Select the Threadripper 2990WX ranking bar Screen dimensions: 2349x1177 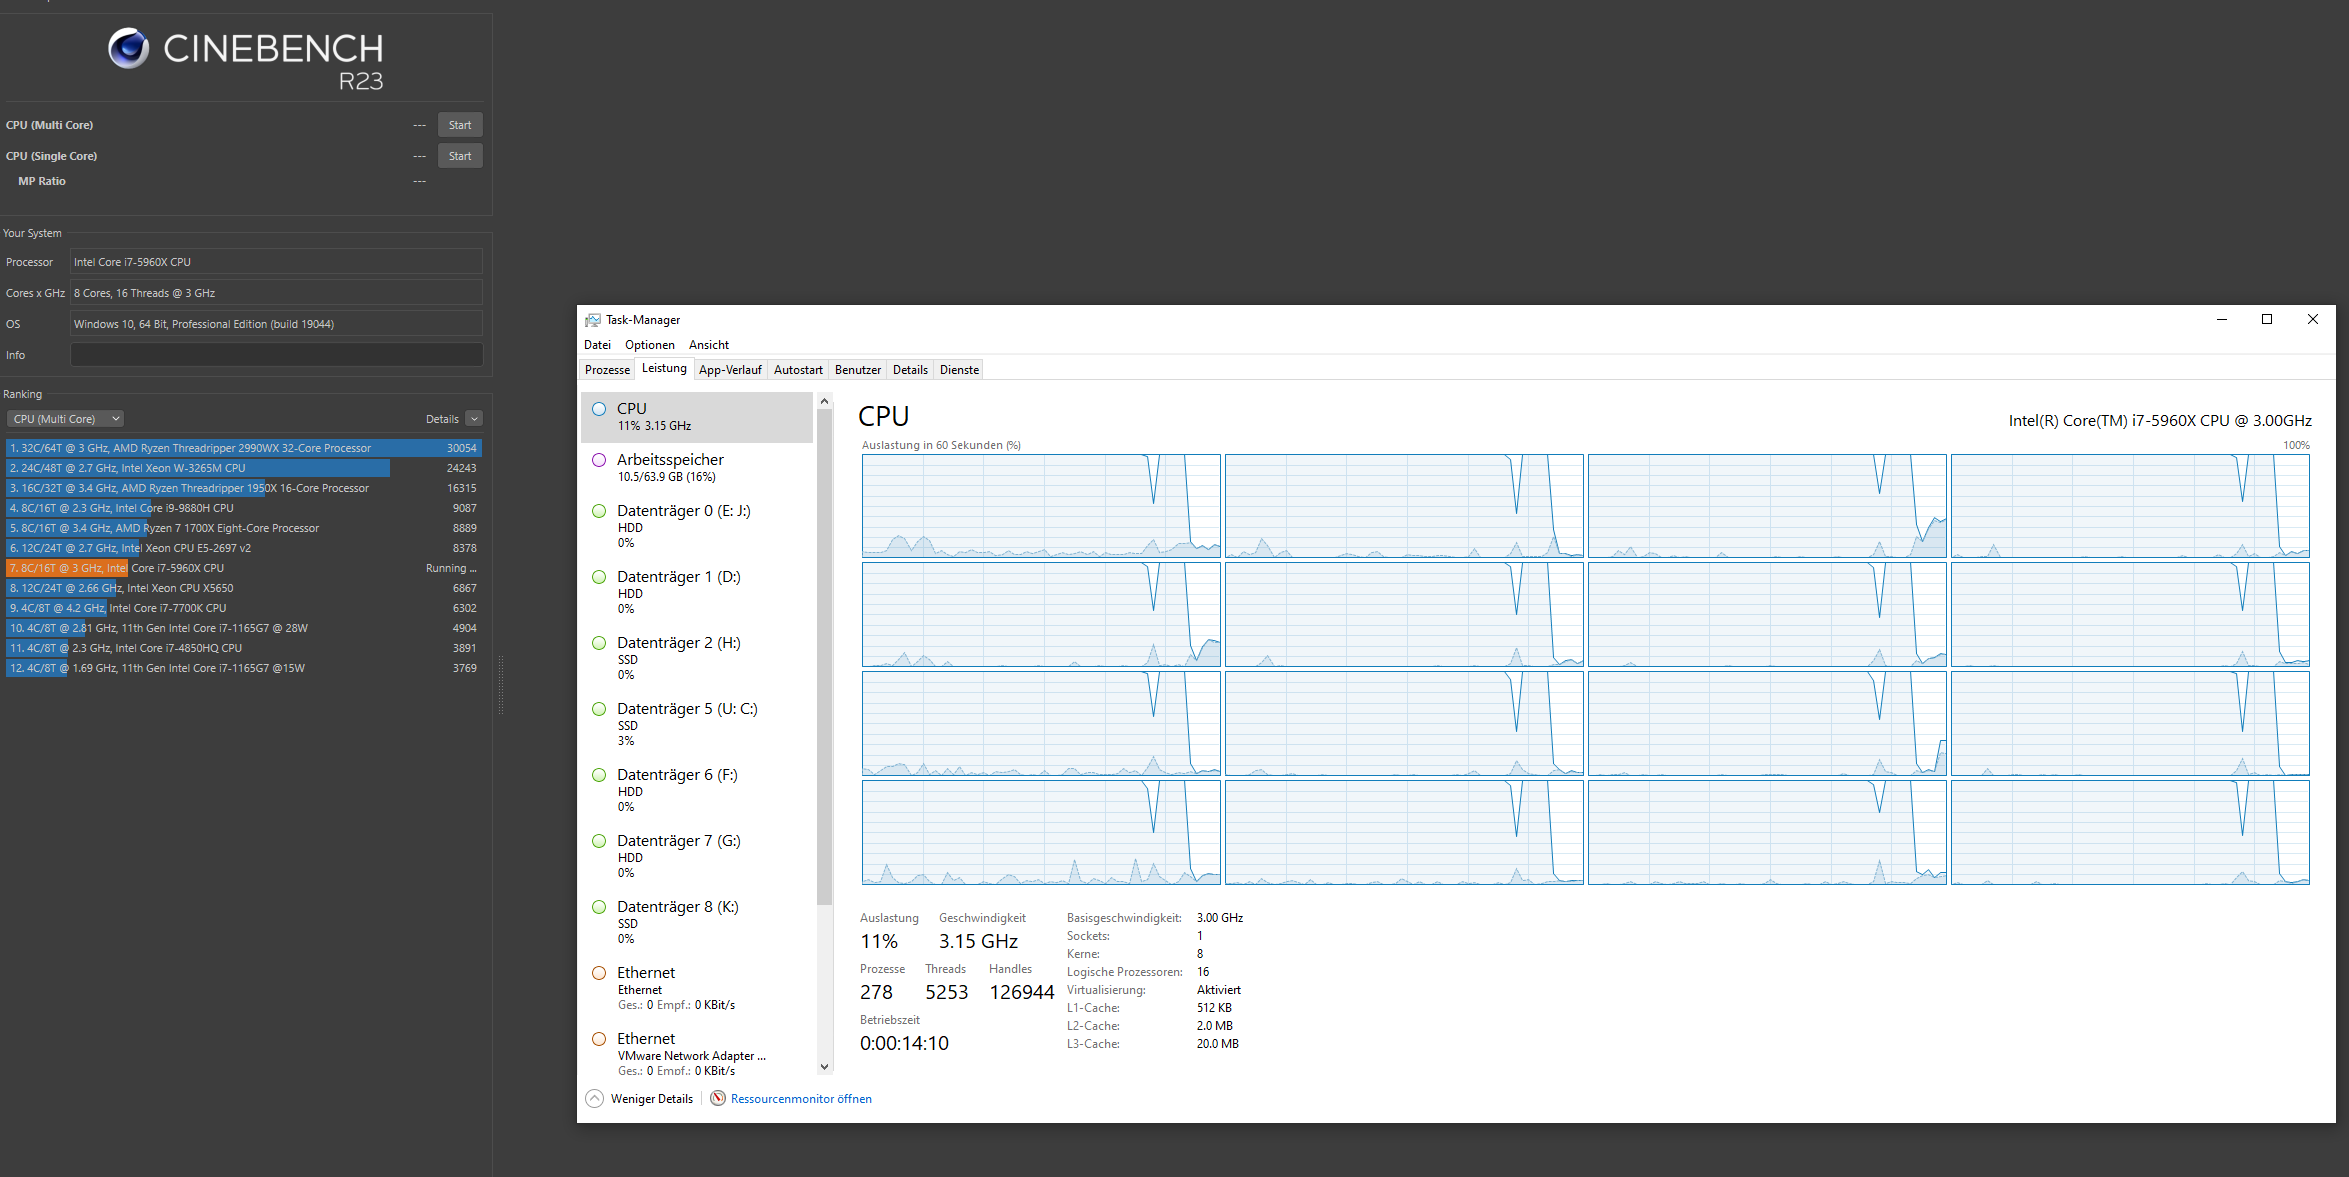click(243, 448)
